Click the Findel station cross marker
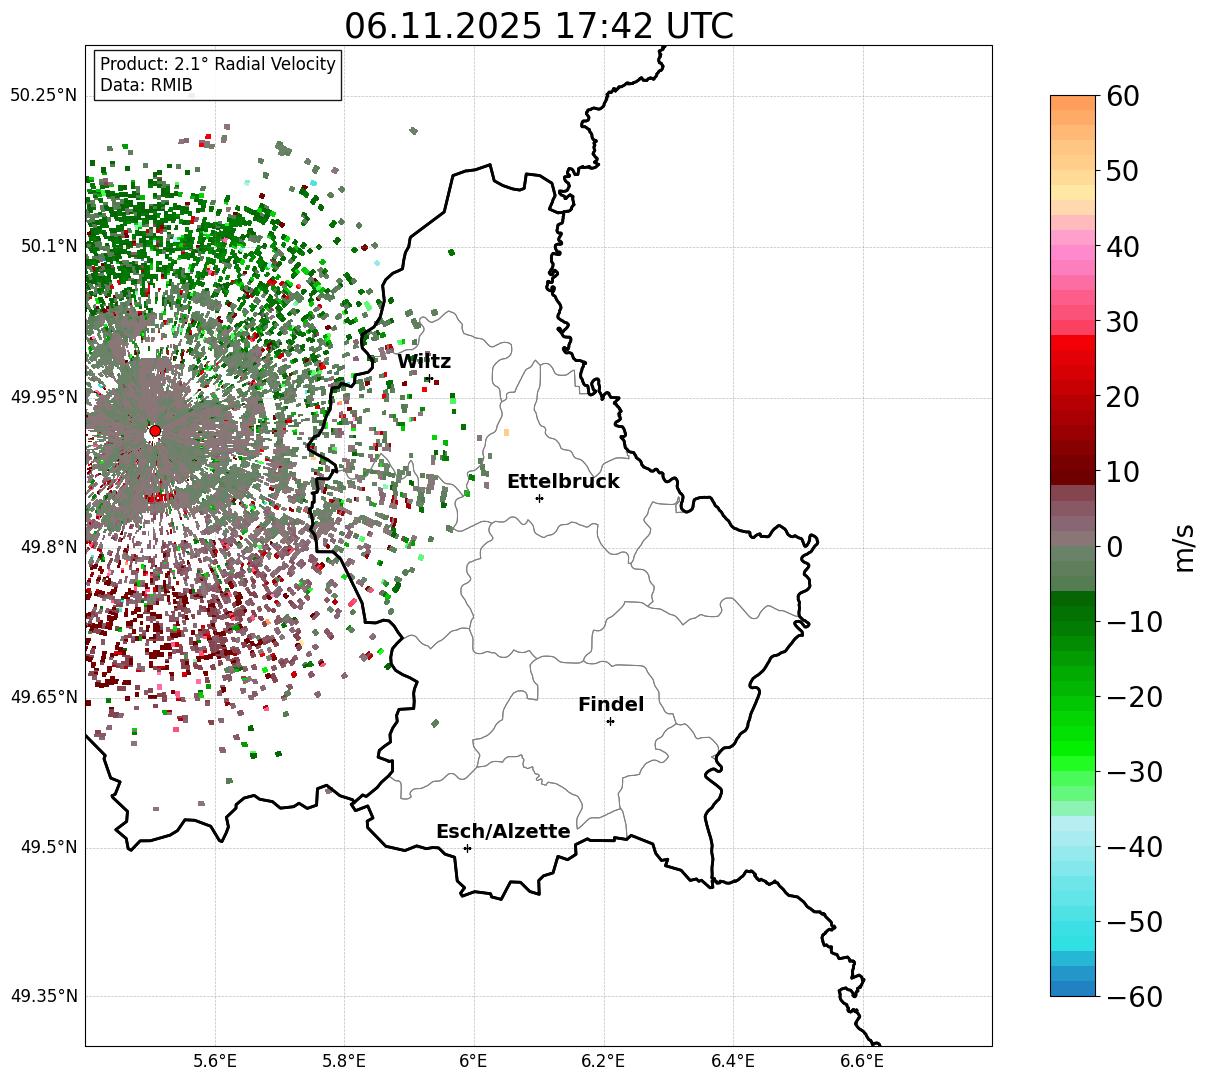Viewport: 1207px width, 1081px height. pyautogui.click(x=610, y=721)
